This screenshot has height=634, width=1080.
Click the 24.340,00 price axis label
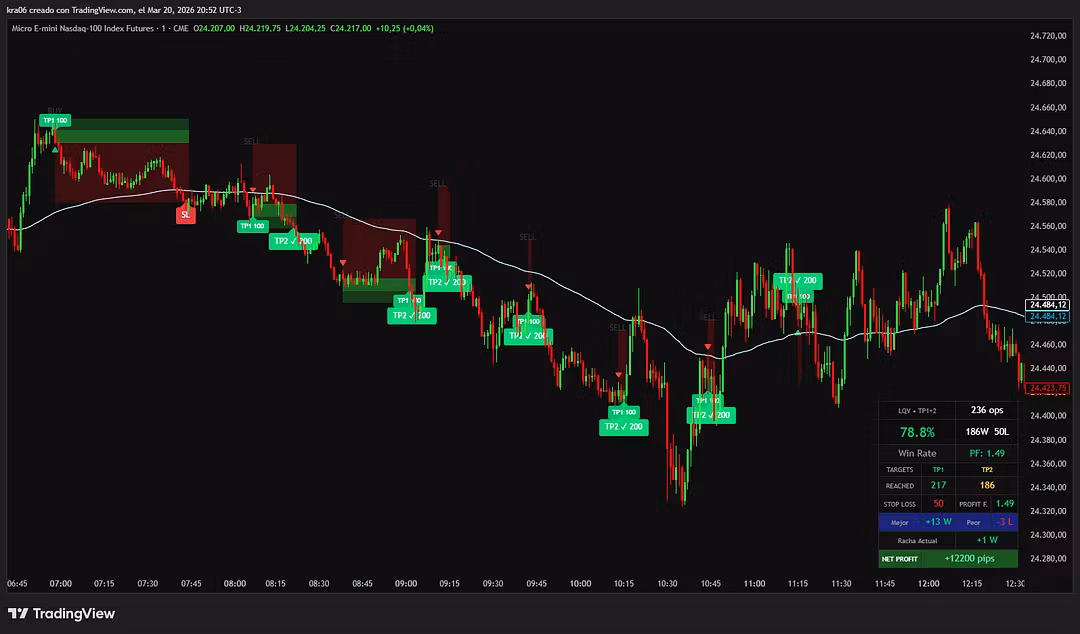1048,487
